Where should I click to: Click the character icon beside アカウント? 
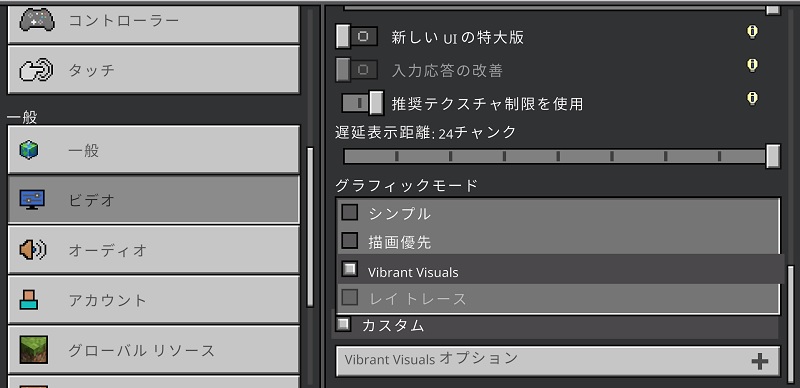click(29, 300)
